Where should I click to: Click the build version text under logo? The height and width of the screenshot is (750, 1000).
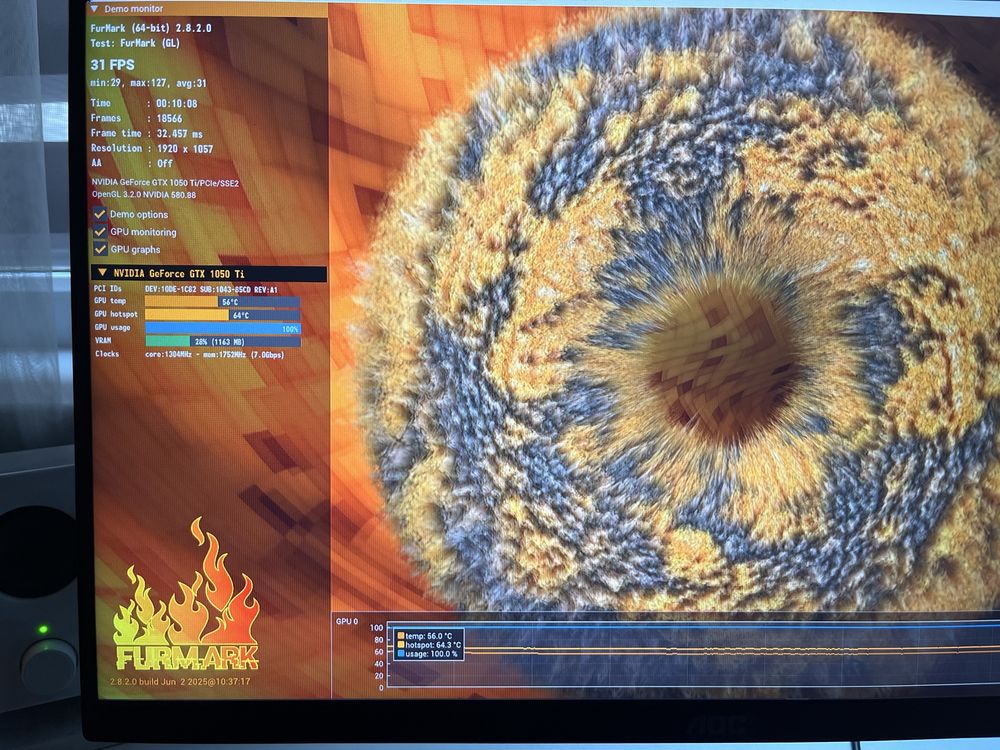(x=180, y=681)
